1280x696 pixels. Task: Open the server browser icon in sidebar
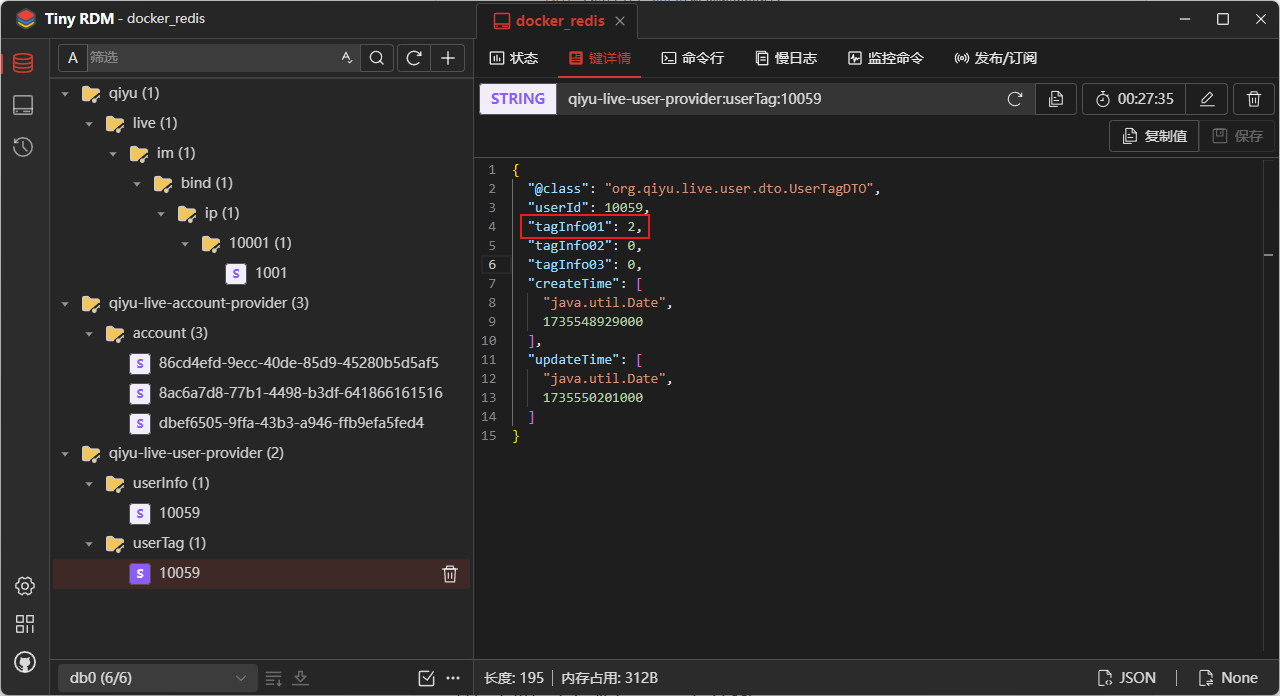tap(23, 105)
